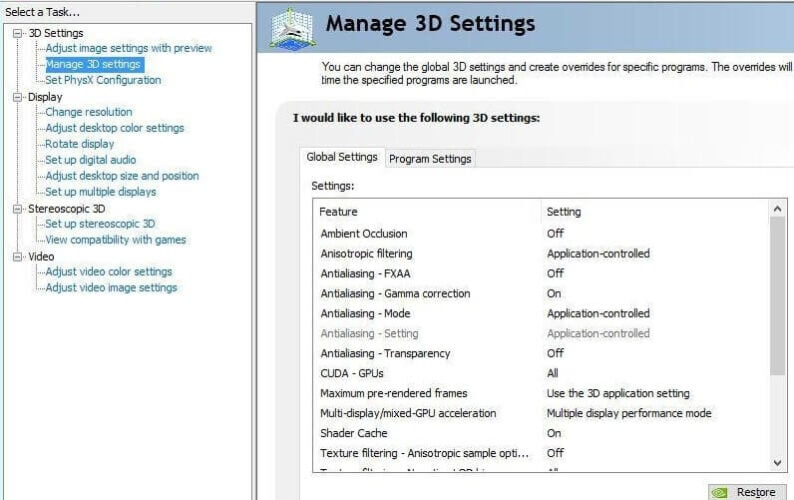Select the Ambient Occlusion setting row
Screen dimensions: 794x500
(x=364, y=234)
